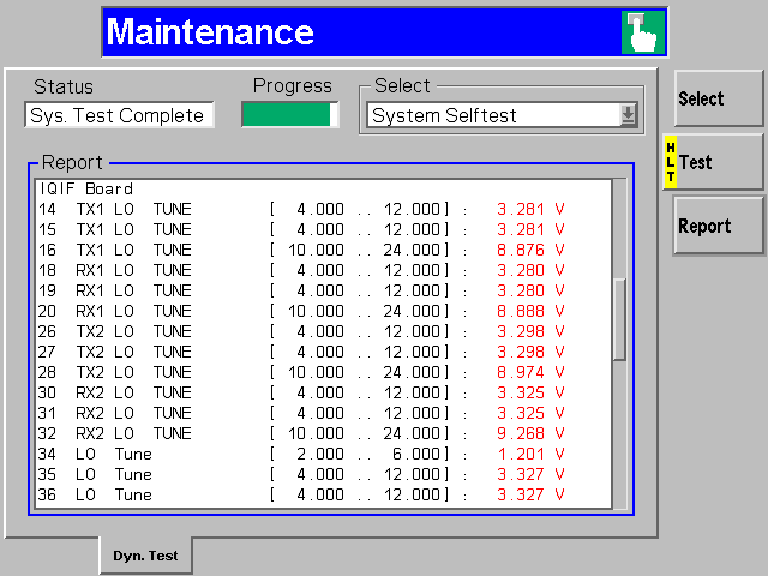Open the System Selftest dropdown arrow
Screen dimensions: 768x576
coord(628,115)
